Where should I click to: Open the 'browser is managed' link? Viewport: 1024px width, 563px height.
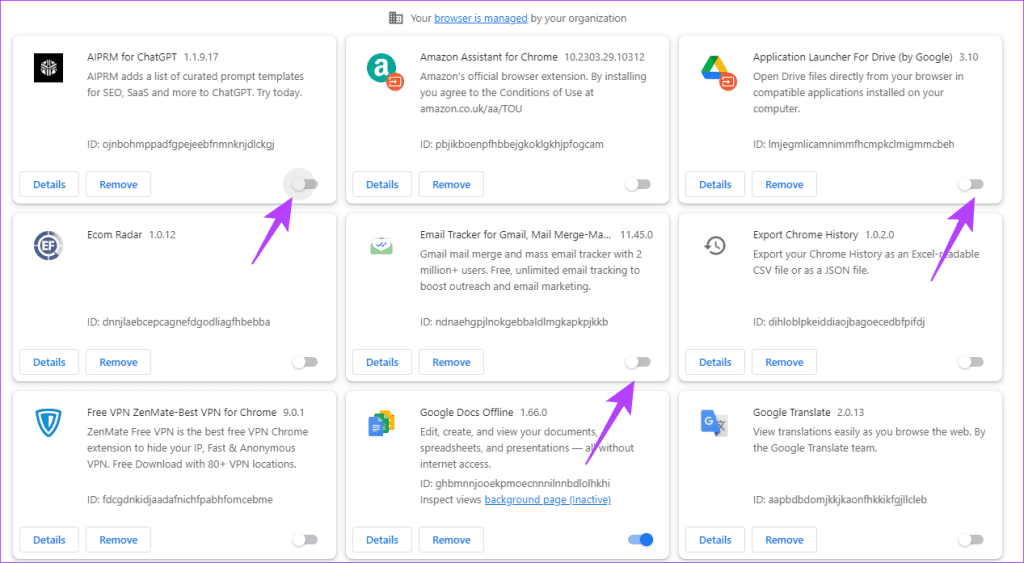[x=470, y=18]
